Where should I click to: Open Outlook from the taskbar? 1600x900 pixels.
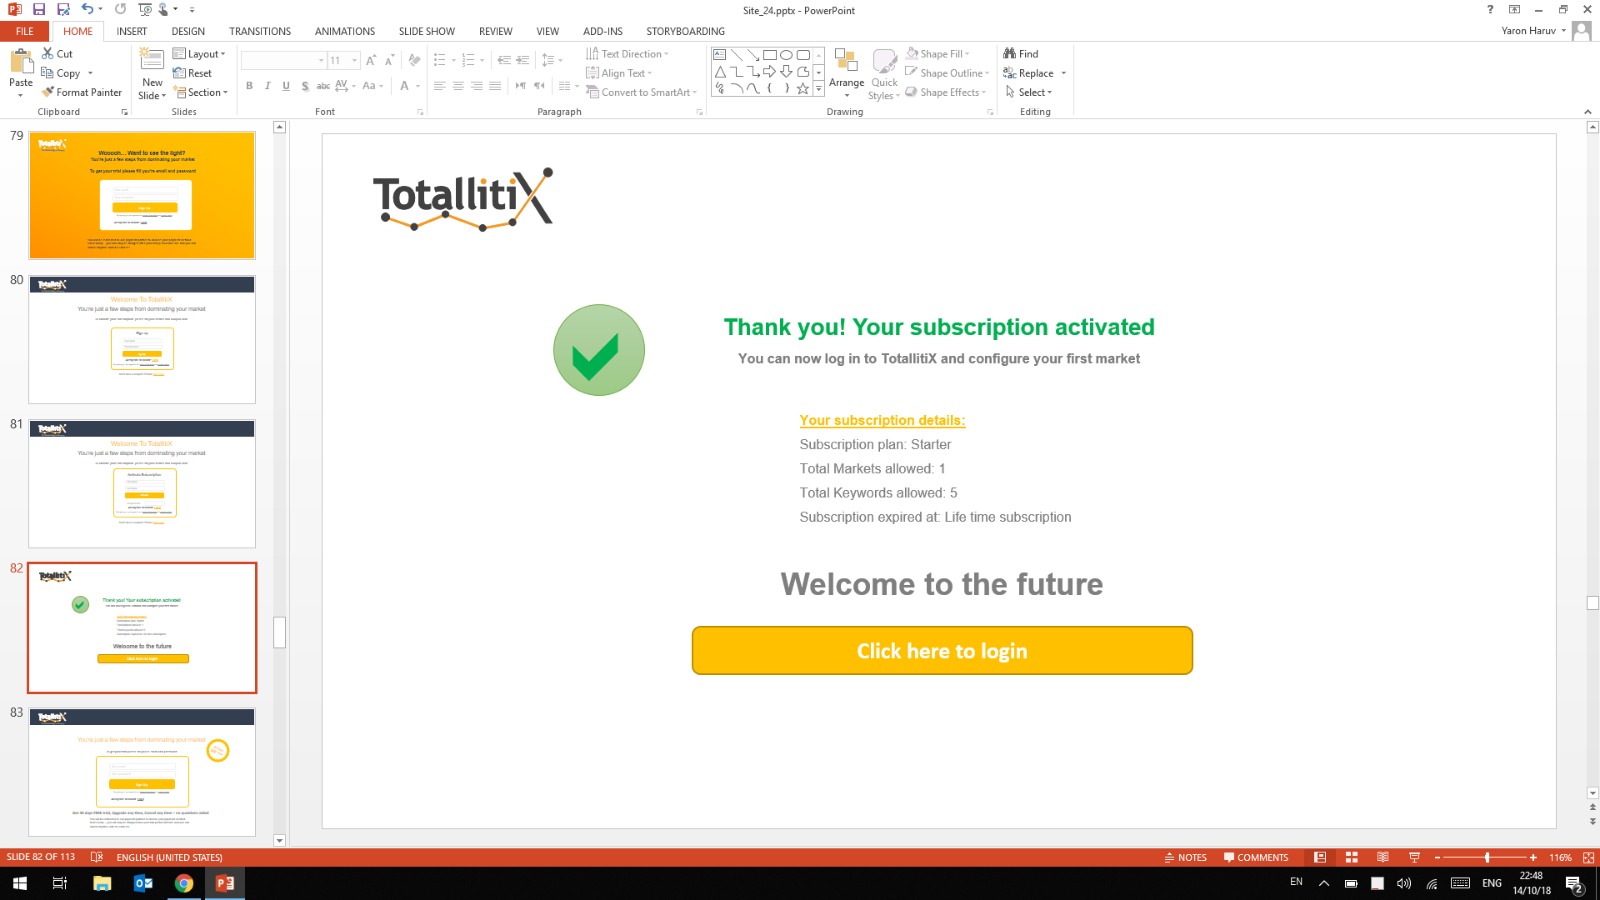click(x=143, y=883)
